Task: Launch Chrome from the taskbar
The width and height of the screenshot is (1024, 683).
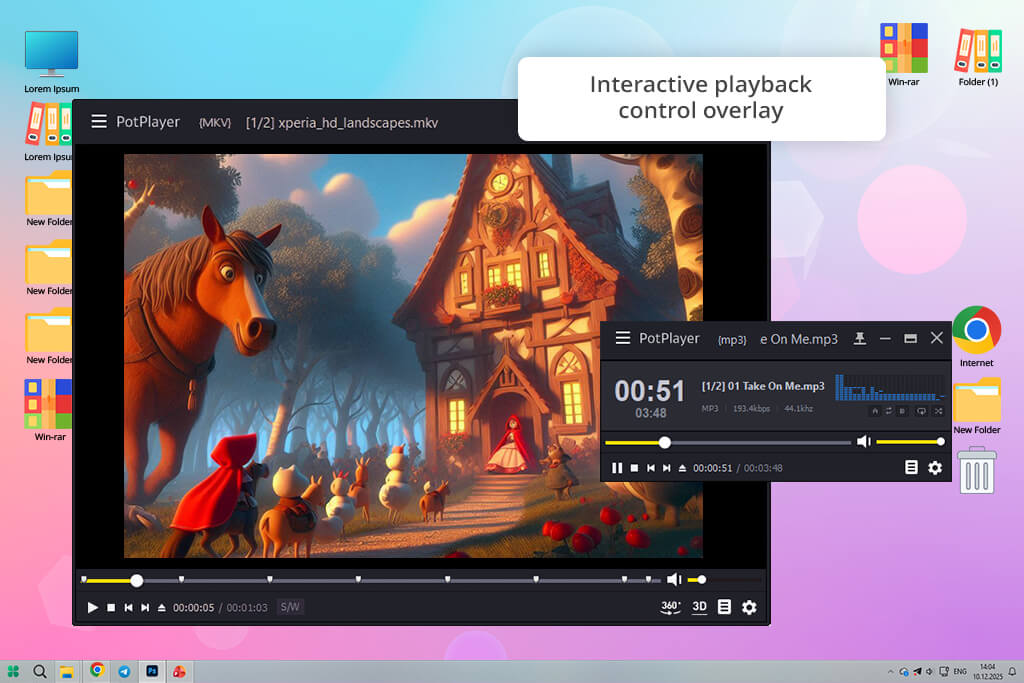Action: pyautogui.click(x=97, y=670)
